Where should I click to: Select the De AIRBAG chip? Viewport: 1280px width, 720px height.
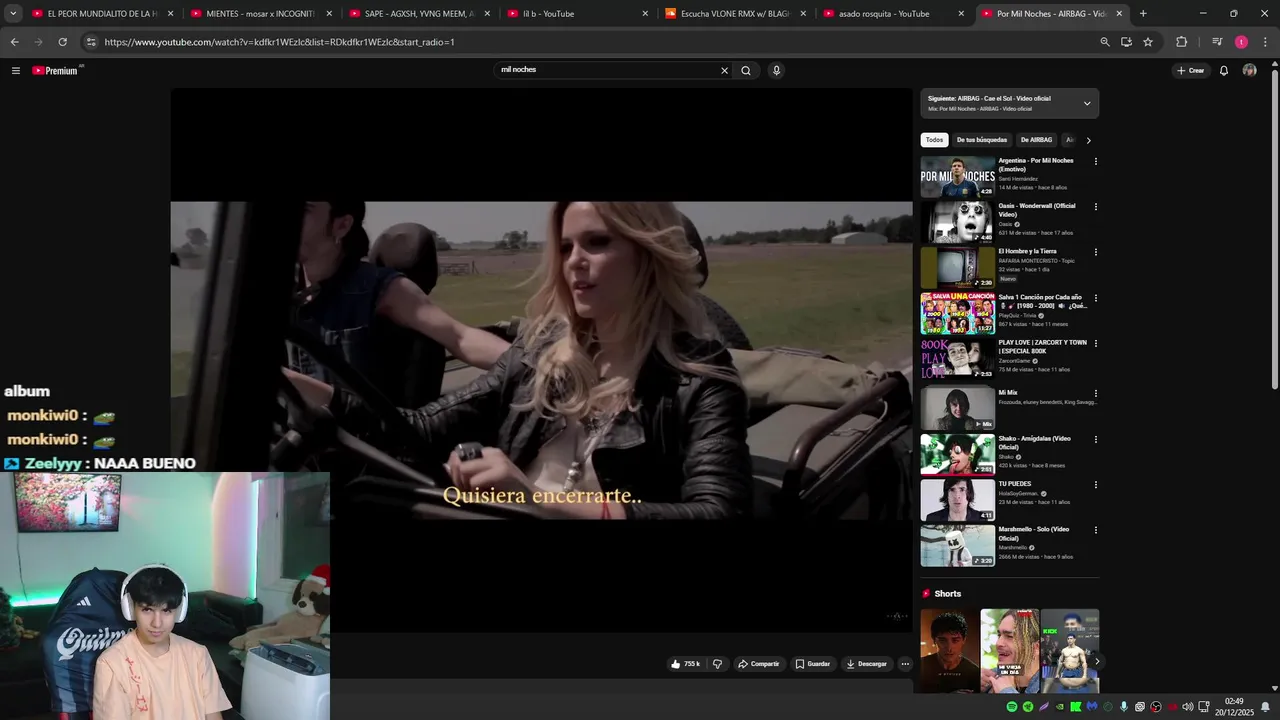[1036, 140]
